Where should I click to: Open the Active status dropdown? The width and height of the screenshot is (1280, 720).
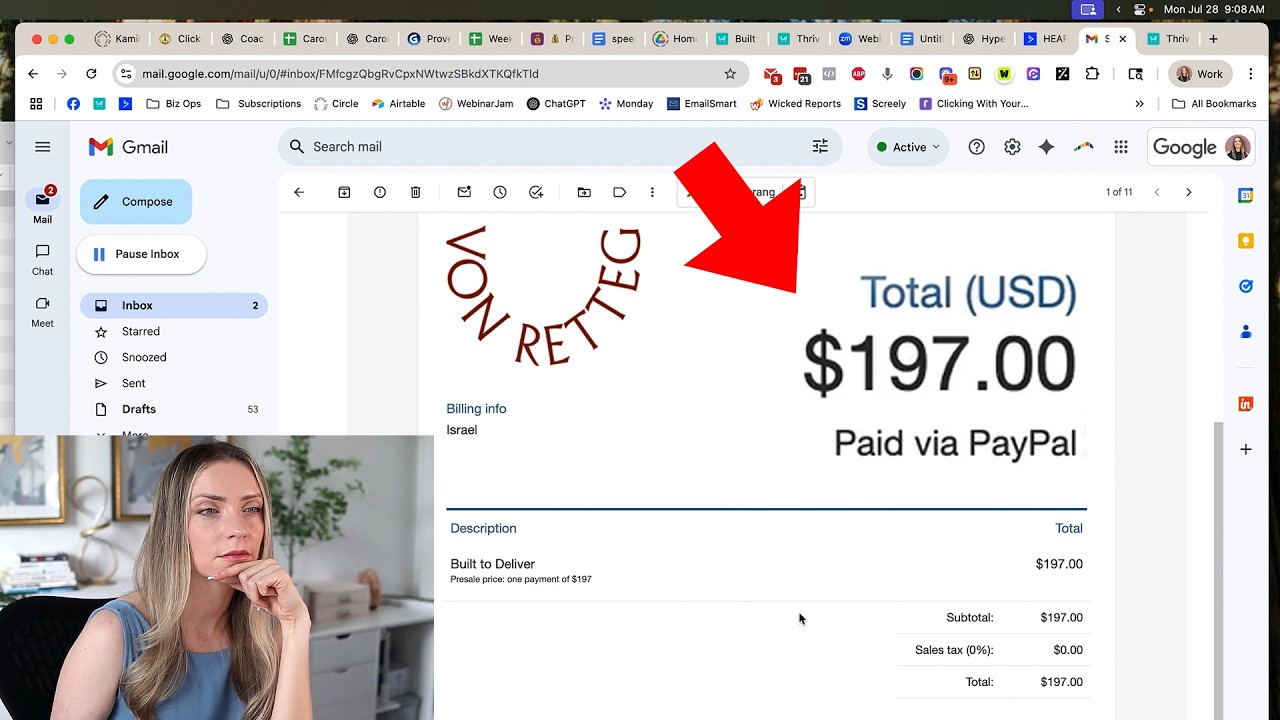coord(908,147)
